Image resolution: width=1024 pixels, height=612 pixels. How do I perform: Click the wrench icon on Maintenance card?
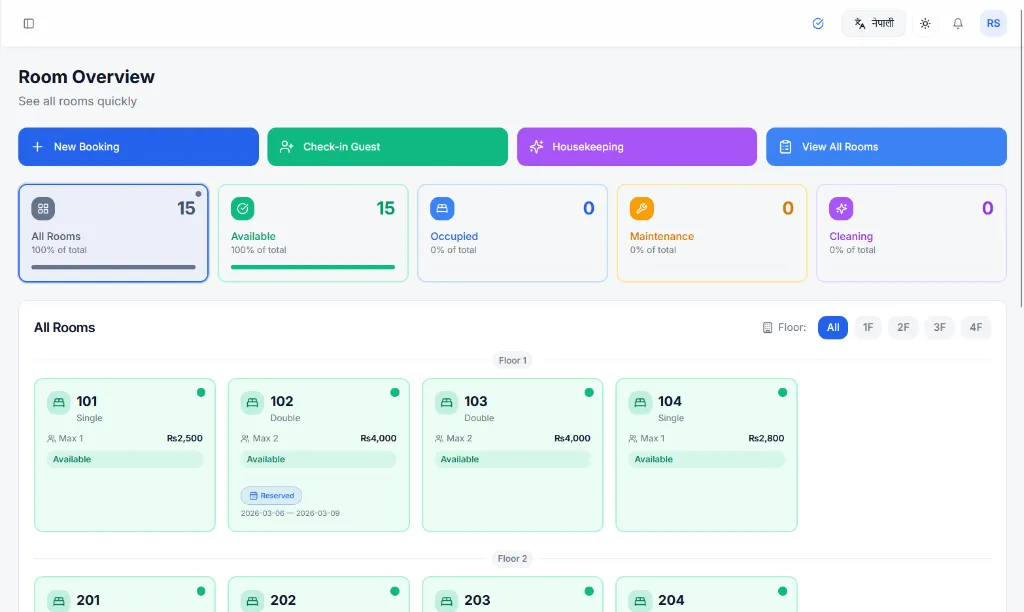[642, 209]
